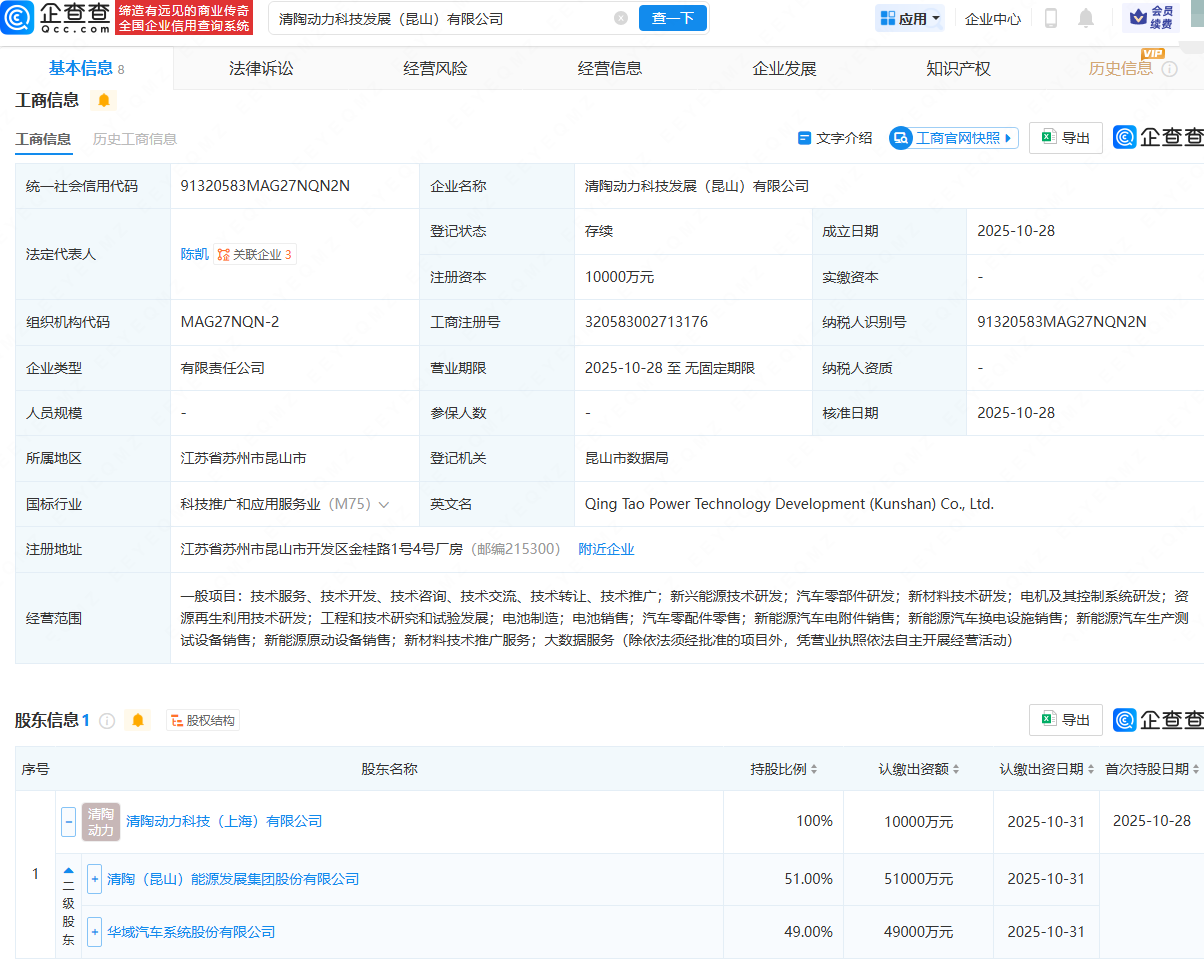Image resolution: width=1204 pixels, height=960 pixels.
Task: Collapse 清陶动力科技（上海）shareholder row
Action: tap(68, 822)
